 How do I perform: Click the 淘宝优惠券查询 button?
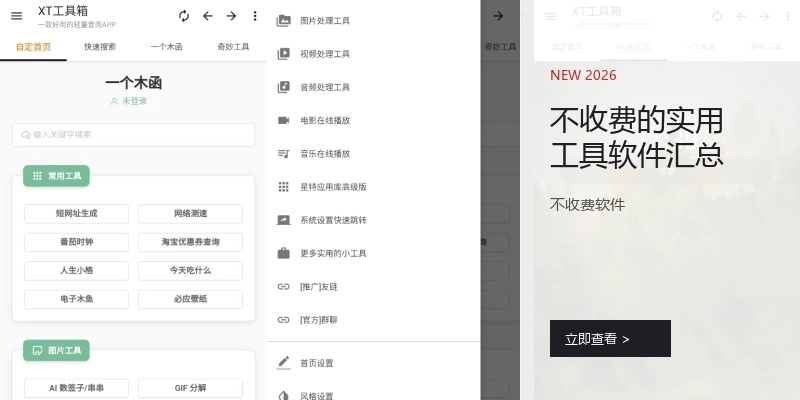click(190, 242)
